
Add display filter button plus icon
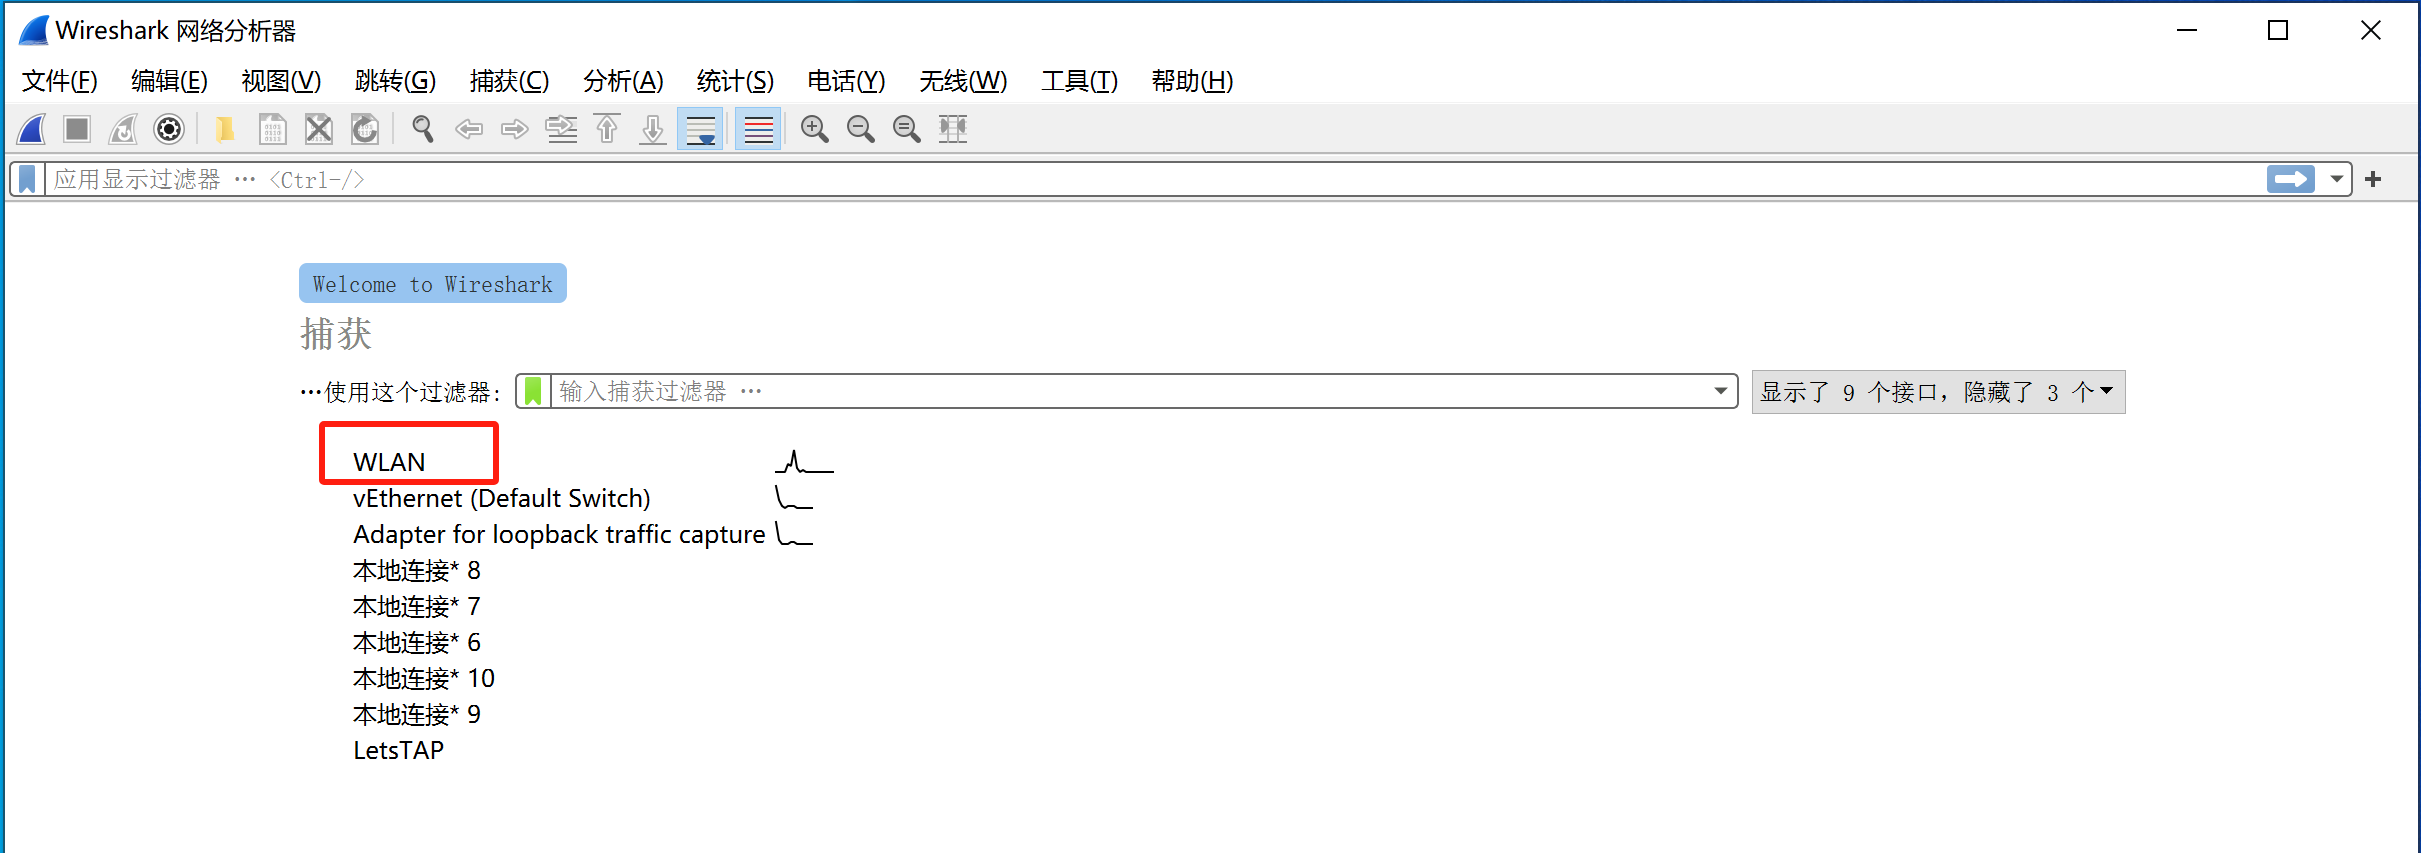click(2373, 179)
